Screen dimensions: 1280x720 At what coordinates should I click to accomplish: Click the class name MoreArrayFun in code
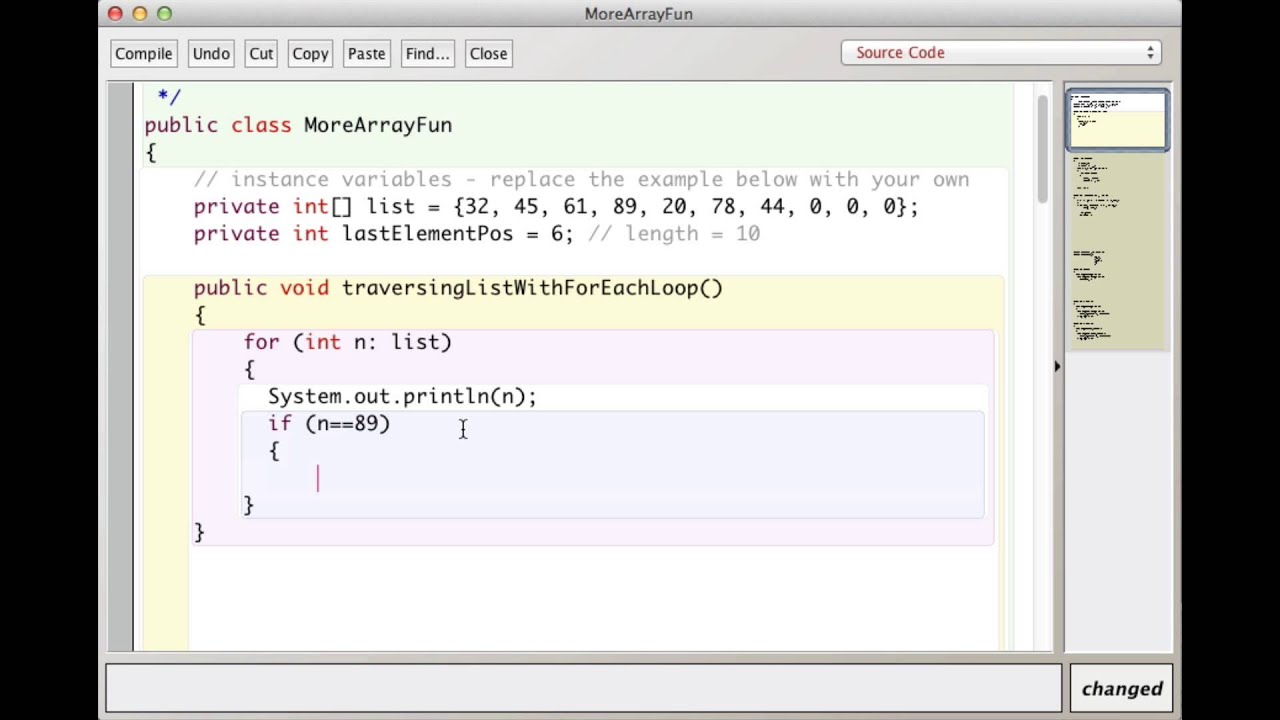378,125
